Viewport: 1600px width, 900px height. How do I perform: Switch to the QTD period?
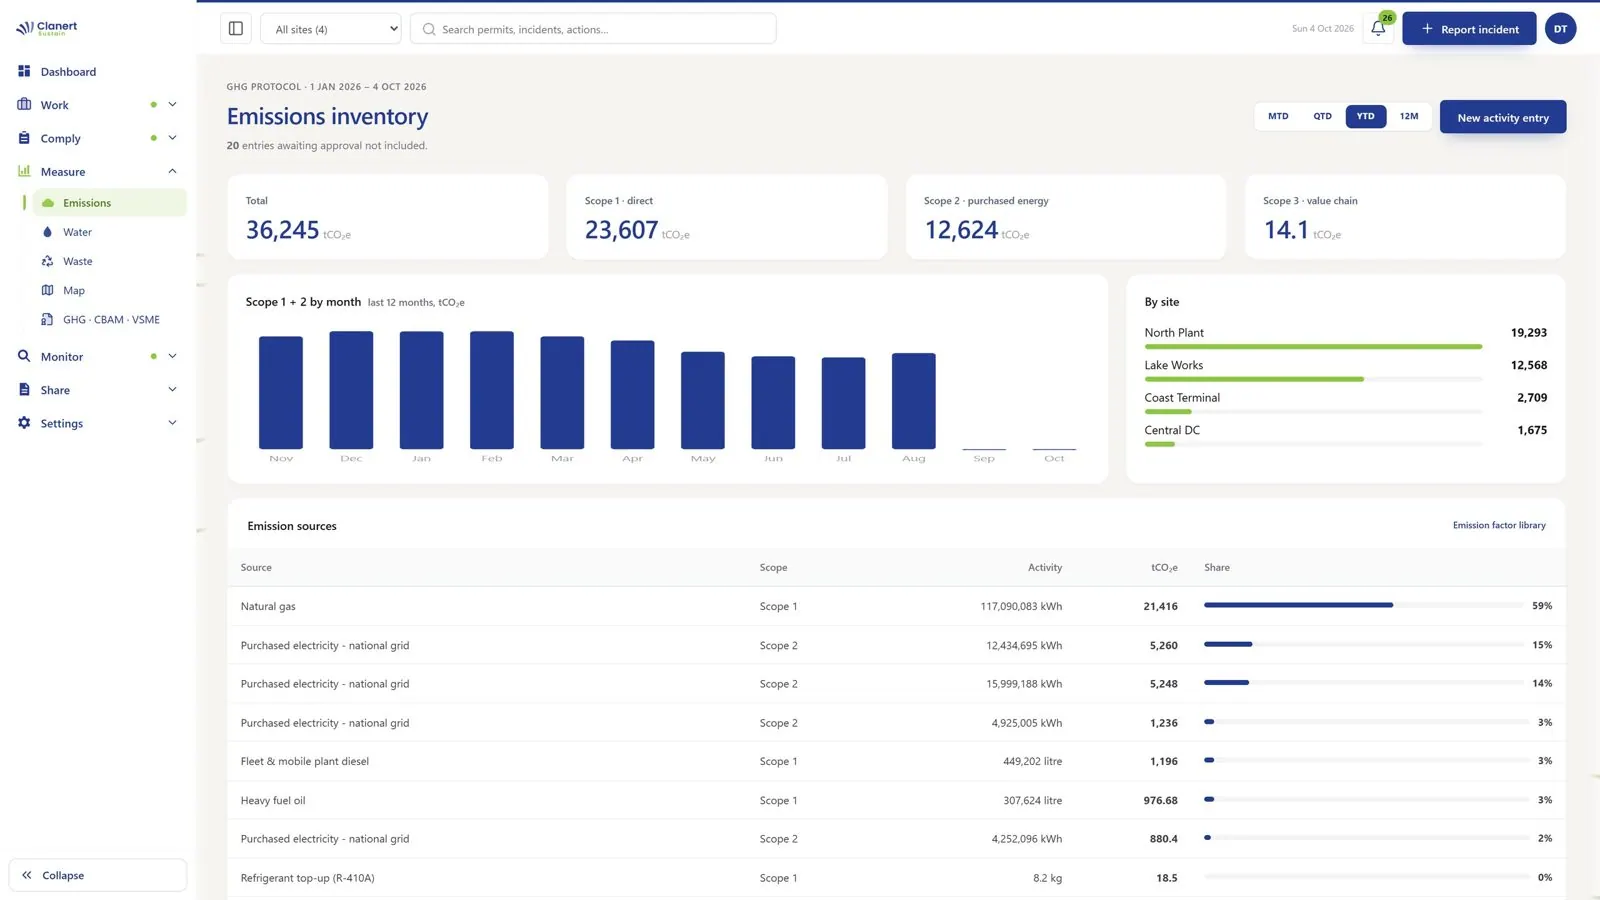coord(1322,116)
